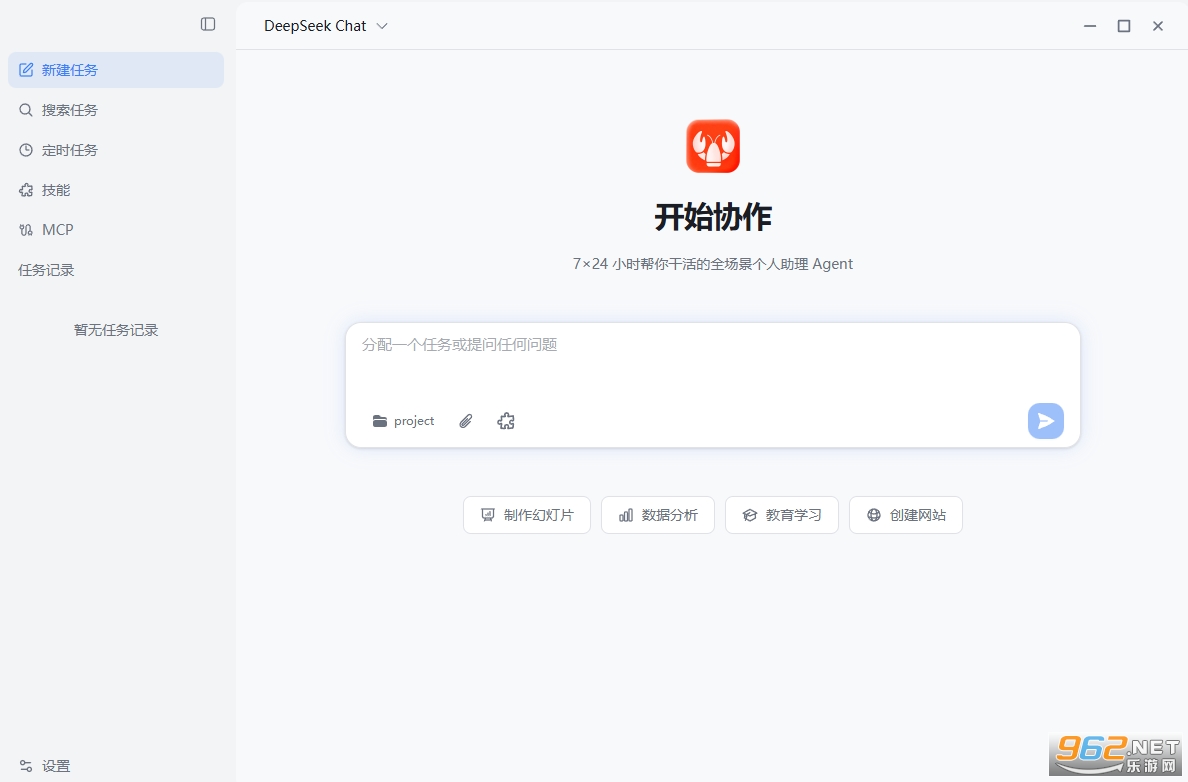Viewport: 1188px width, 782px height.
Task: Focus the task input text field
Action: tap(712, 364)
